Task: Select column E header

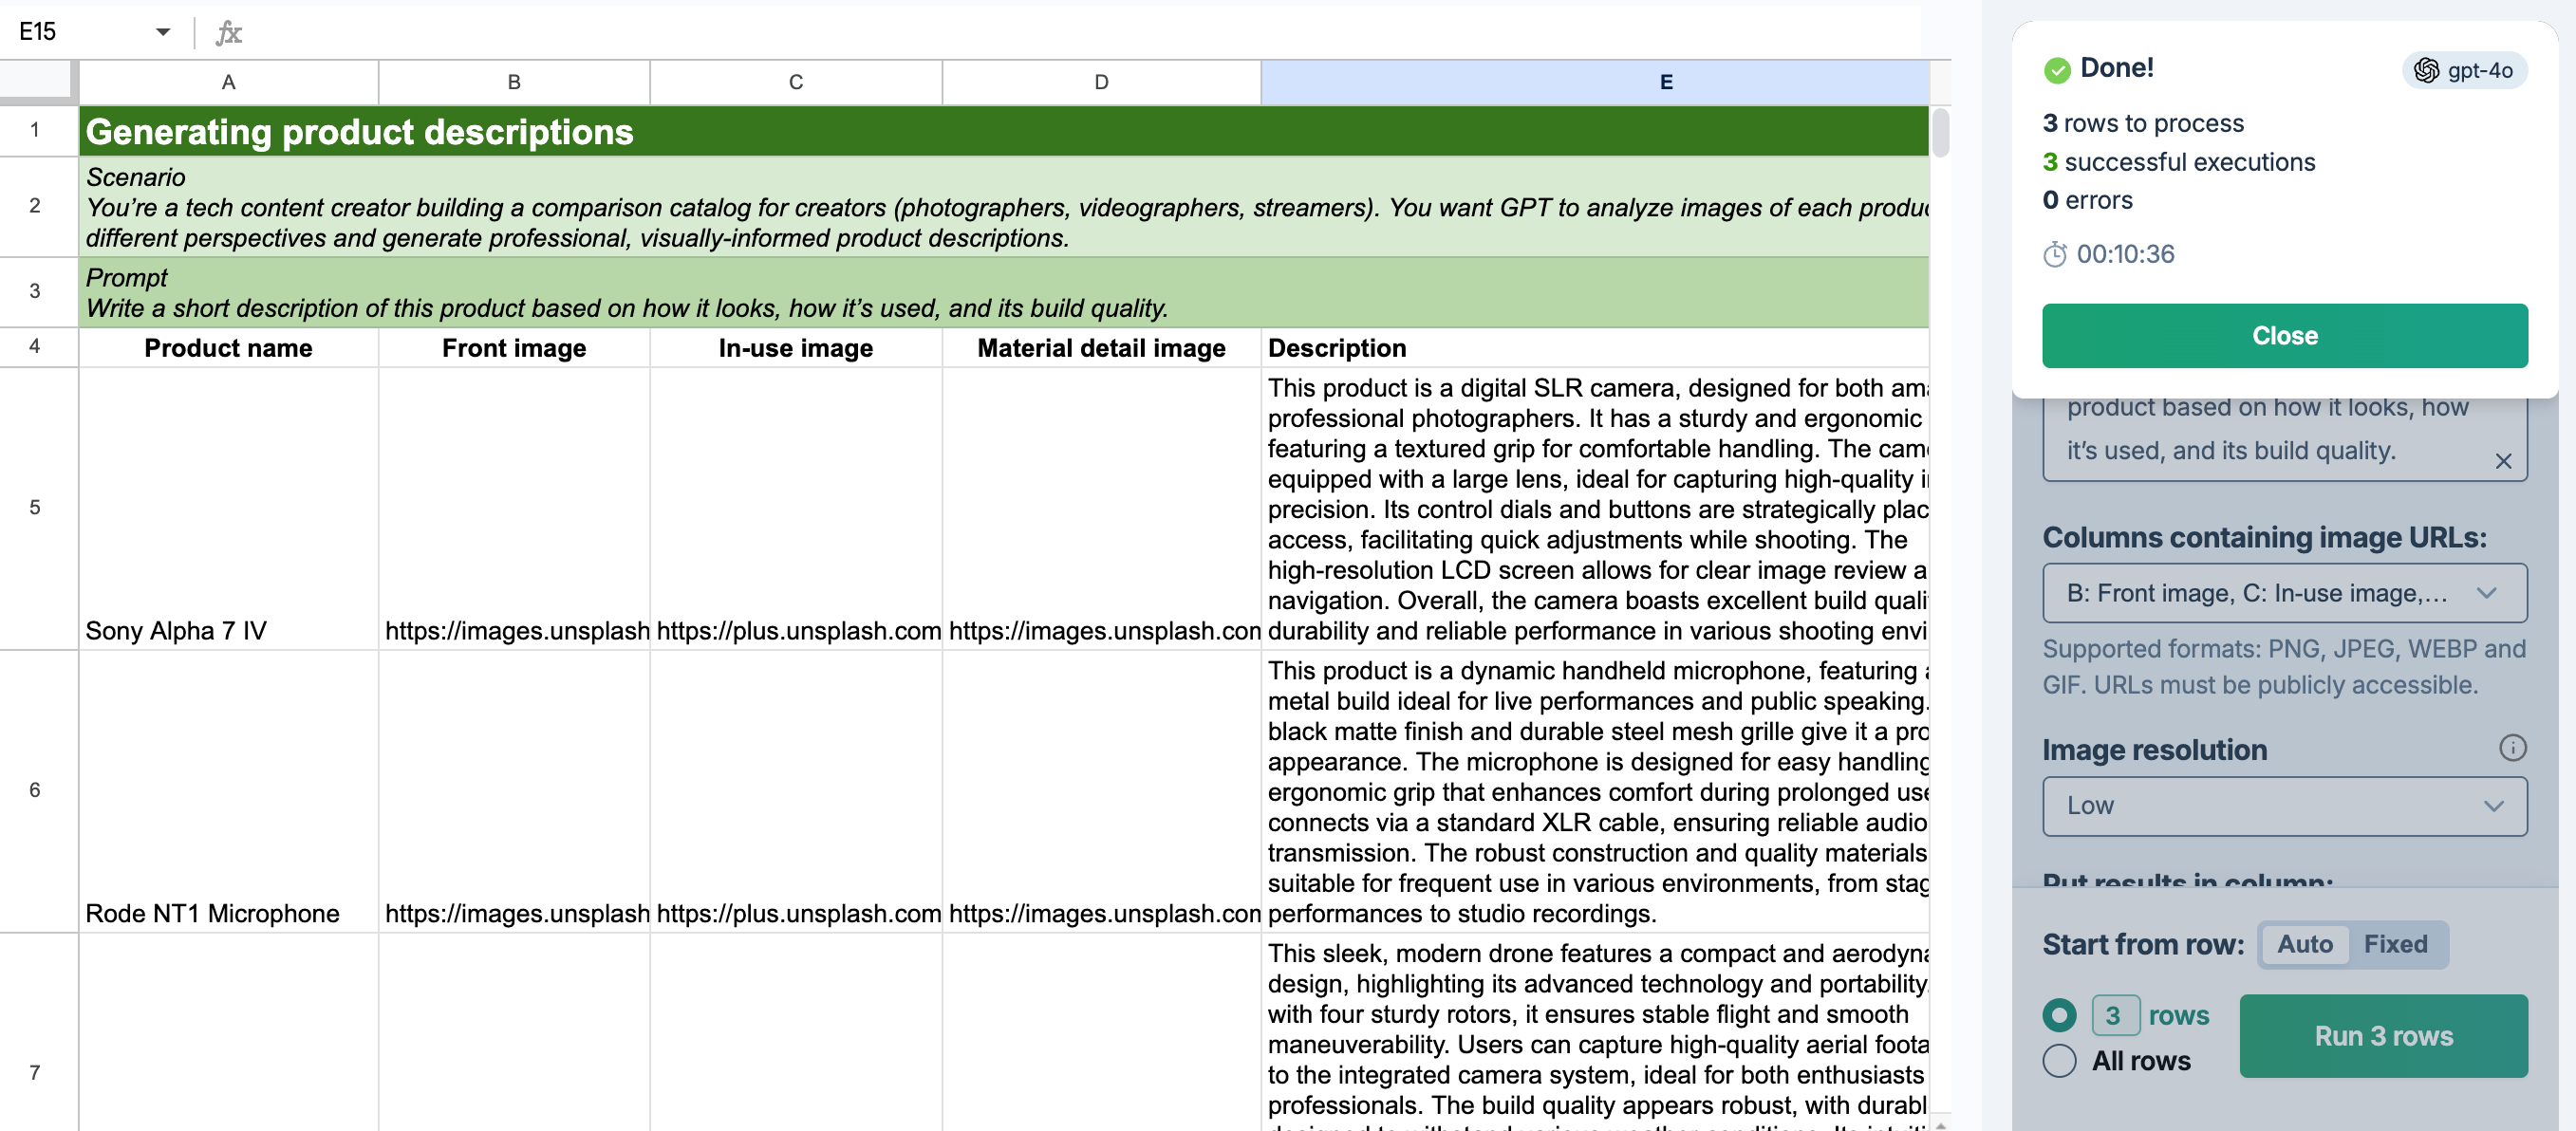Action: pyautogui.click(x=1665, y=82)
